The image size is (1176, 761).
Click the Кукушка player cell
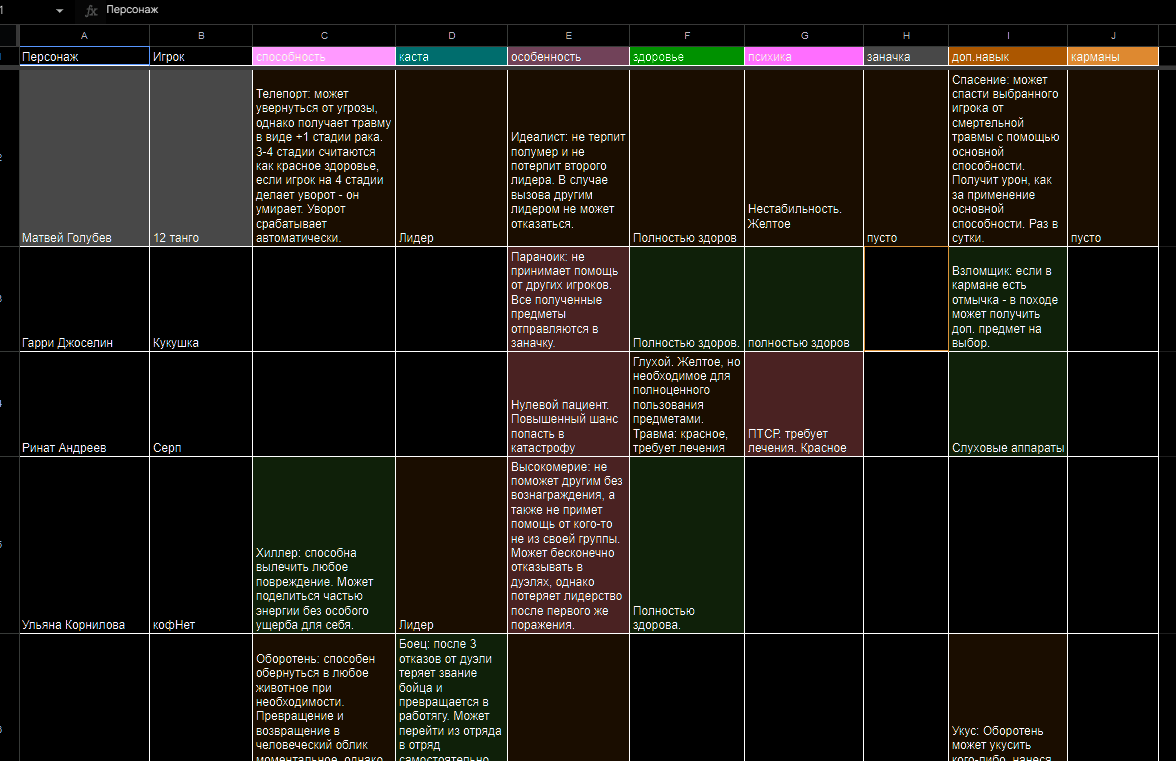point(200,299)
